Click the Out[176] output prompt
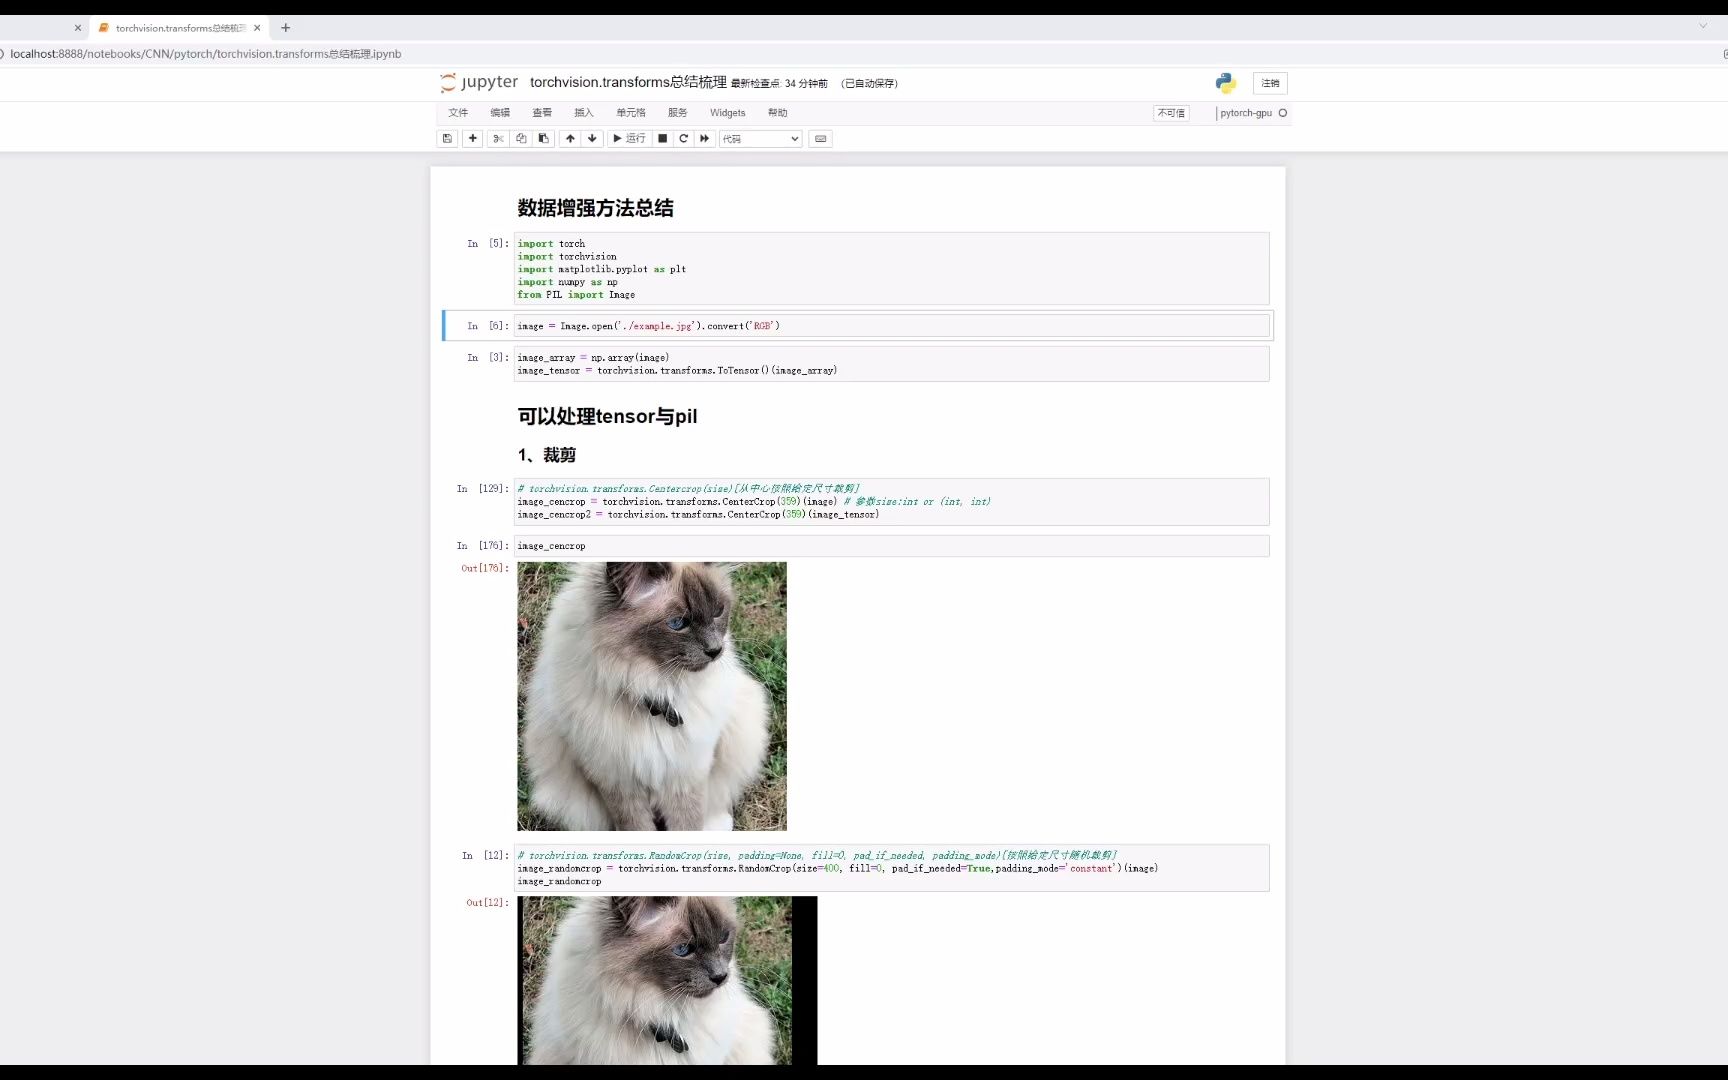1728x1080 pixels. pos(485,568)
